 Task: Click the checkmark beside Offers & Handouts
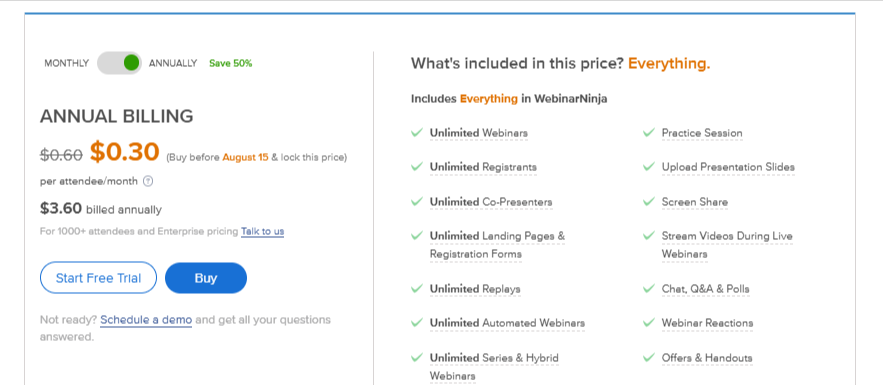click(649, 357)
